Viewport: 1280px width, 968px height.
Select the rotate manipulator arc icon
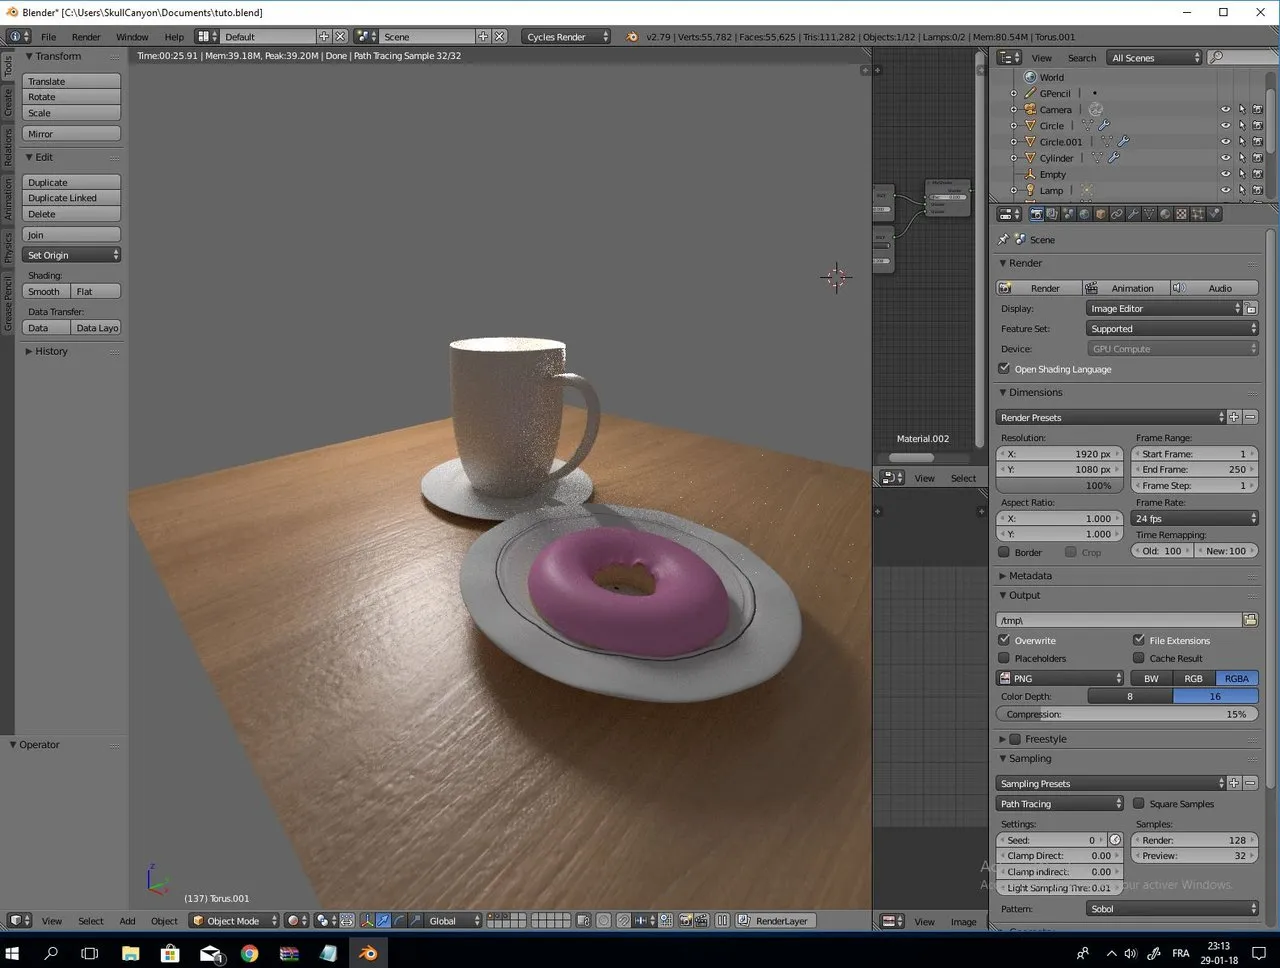click(x=398, y=921)
